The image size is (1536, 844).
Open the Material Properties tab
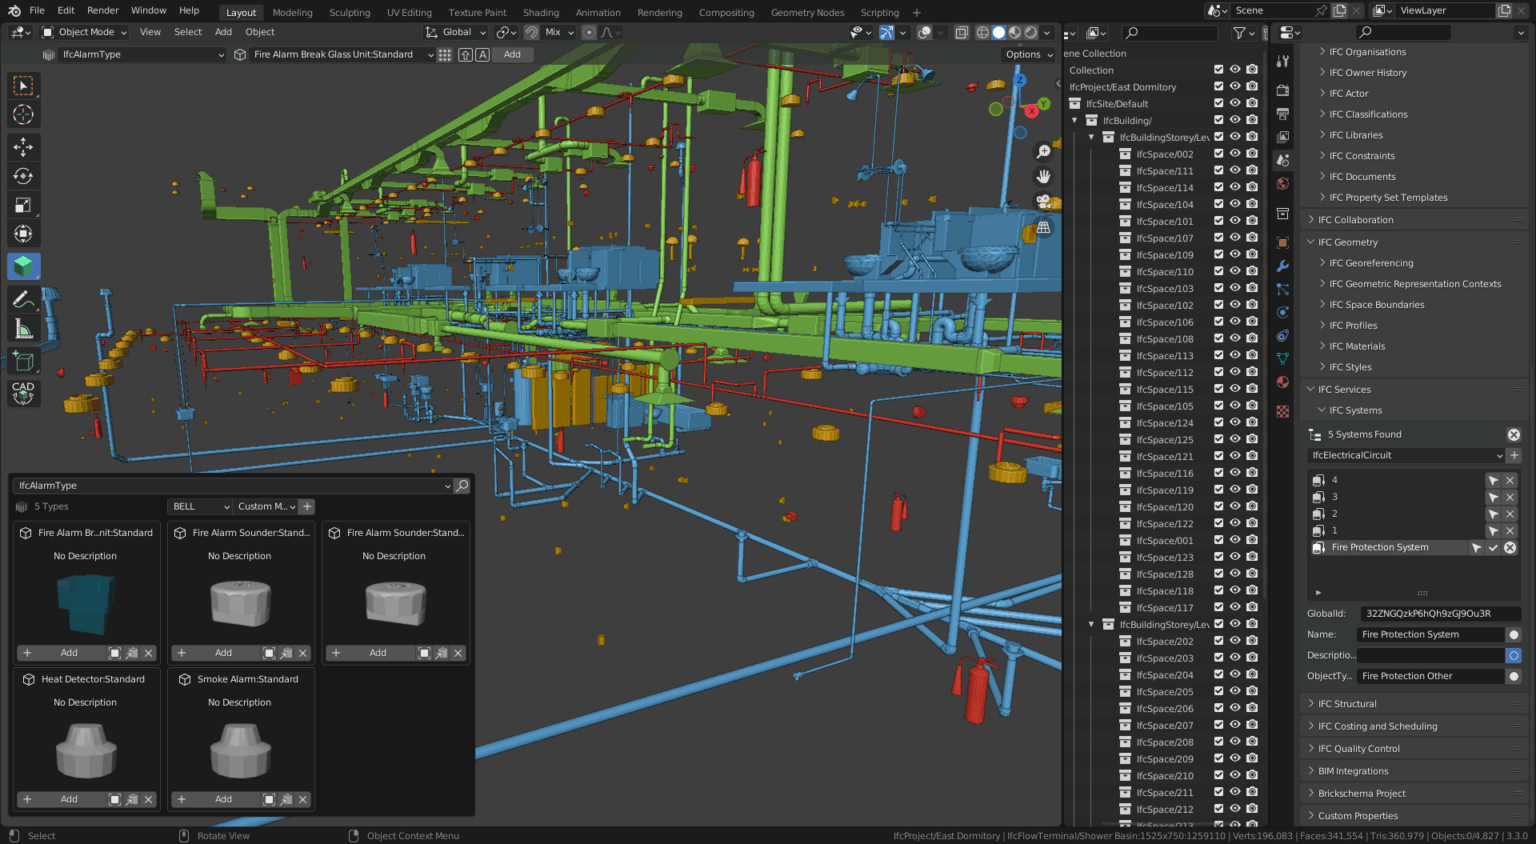pyautogui.click(x=1283, y=382)
